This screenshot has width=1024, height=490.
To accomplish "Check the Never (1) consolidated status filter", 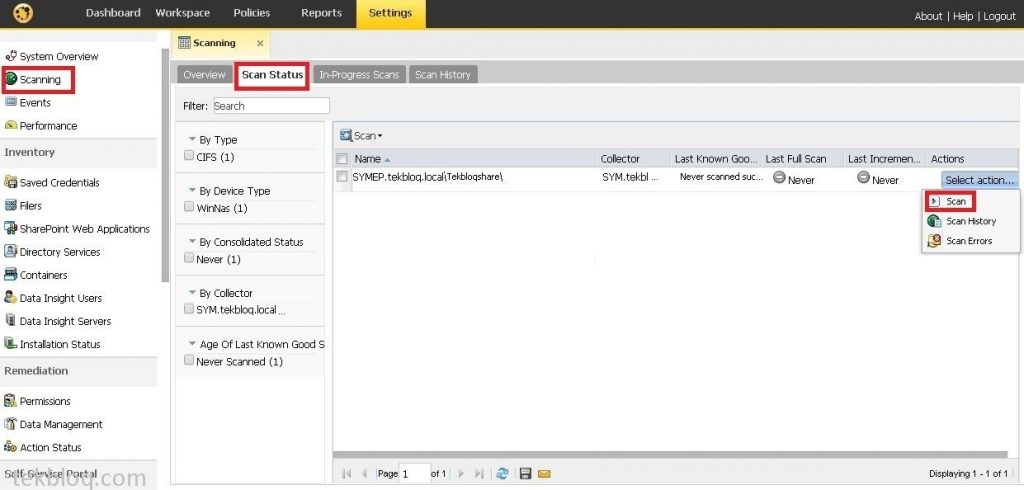I will click(189, 258).
